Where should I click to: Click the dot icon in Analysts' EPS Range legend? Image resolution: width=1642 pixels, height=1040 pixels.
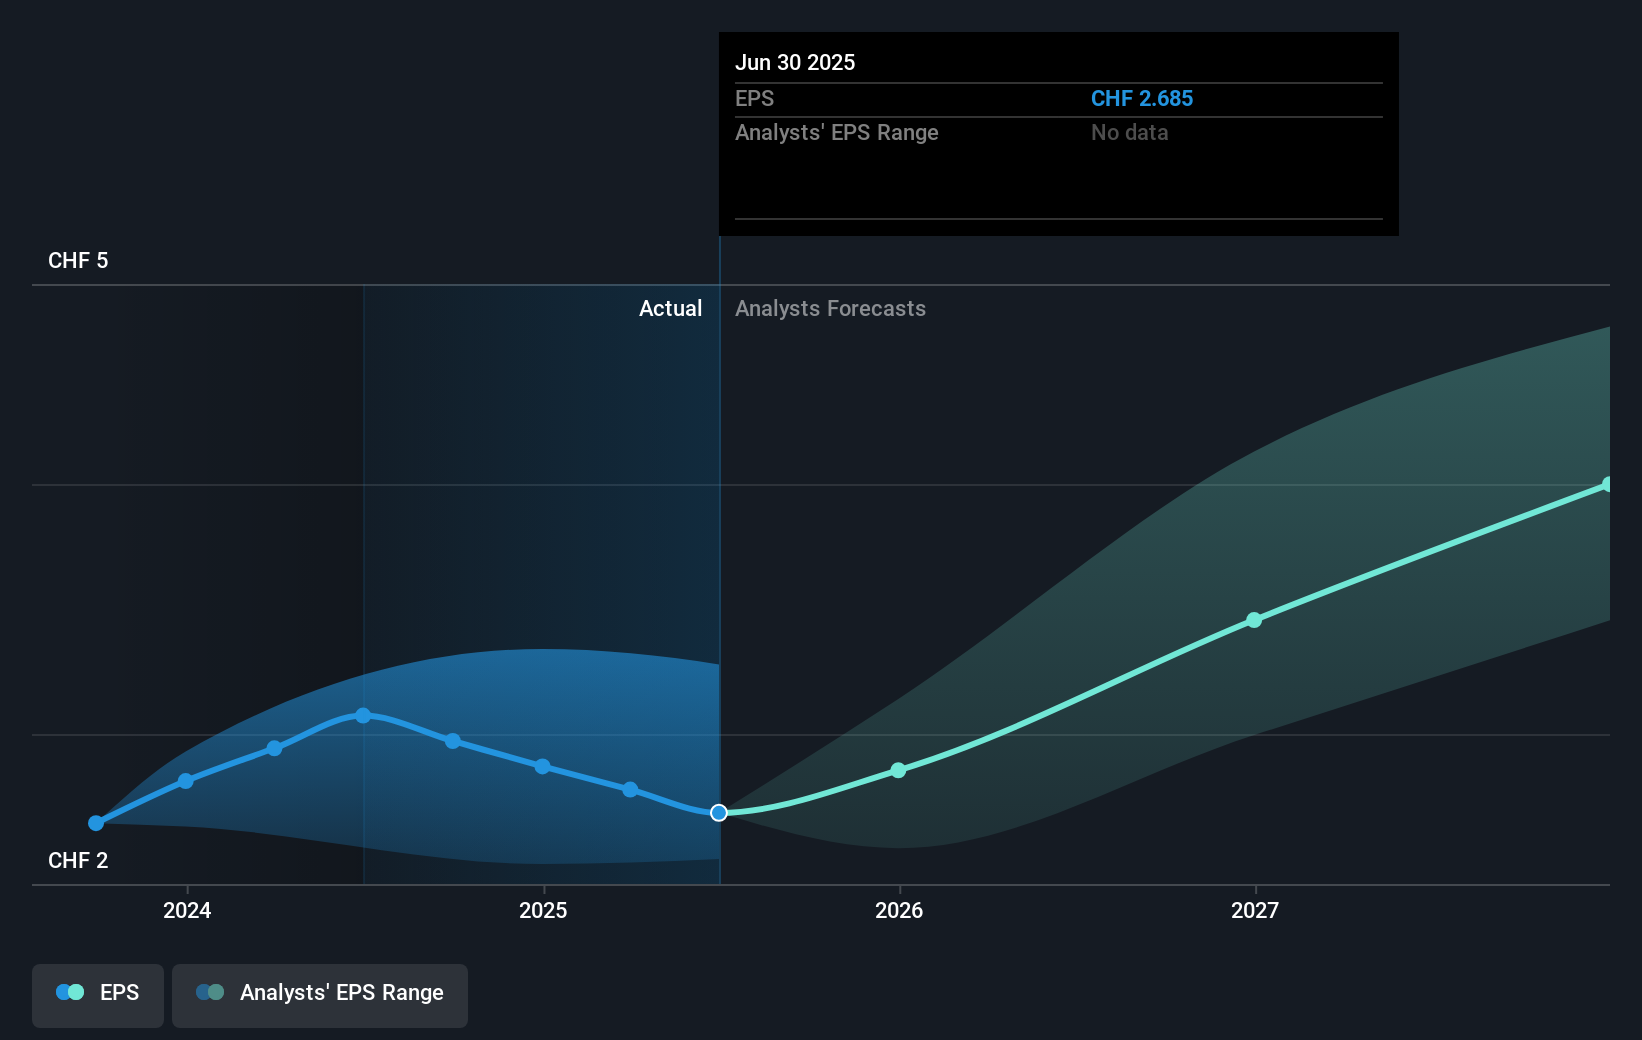pos(210,992)
